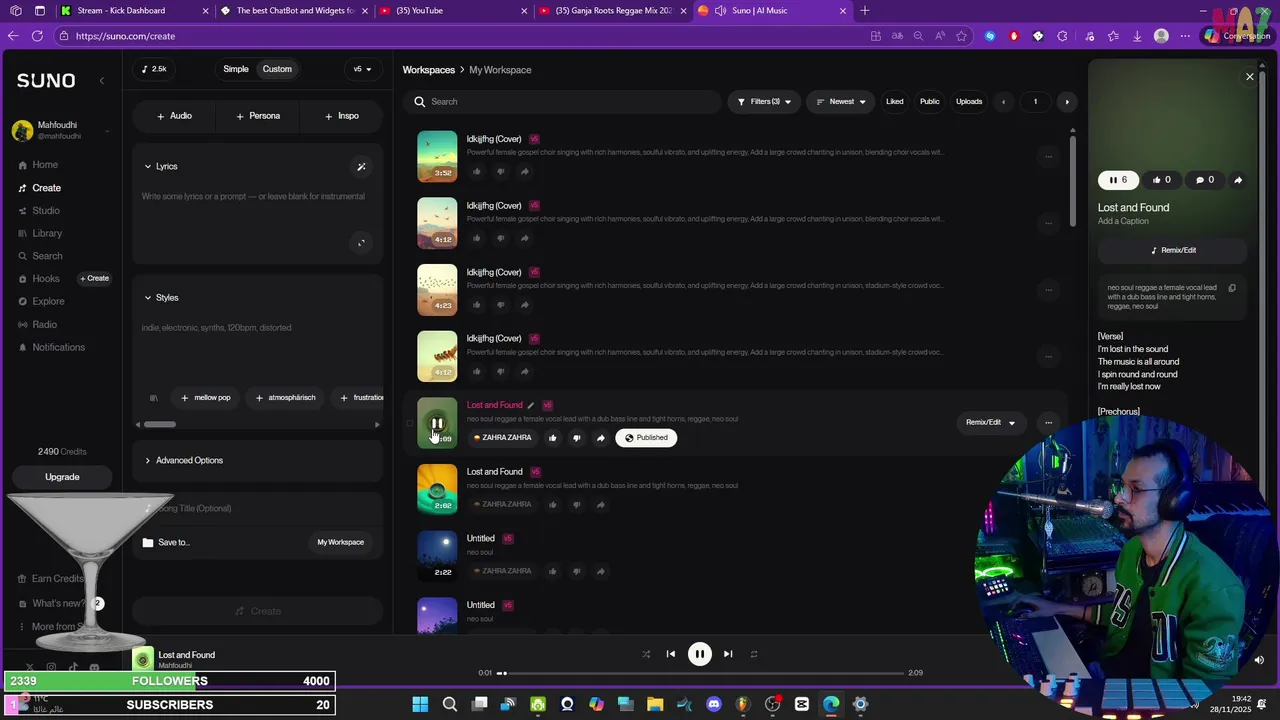This screenshot has width=1280, height=720.
Task: Pause the Lost and Found song thumbnail
Action: point(437,423)
